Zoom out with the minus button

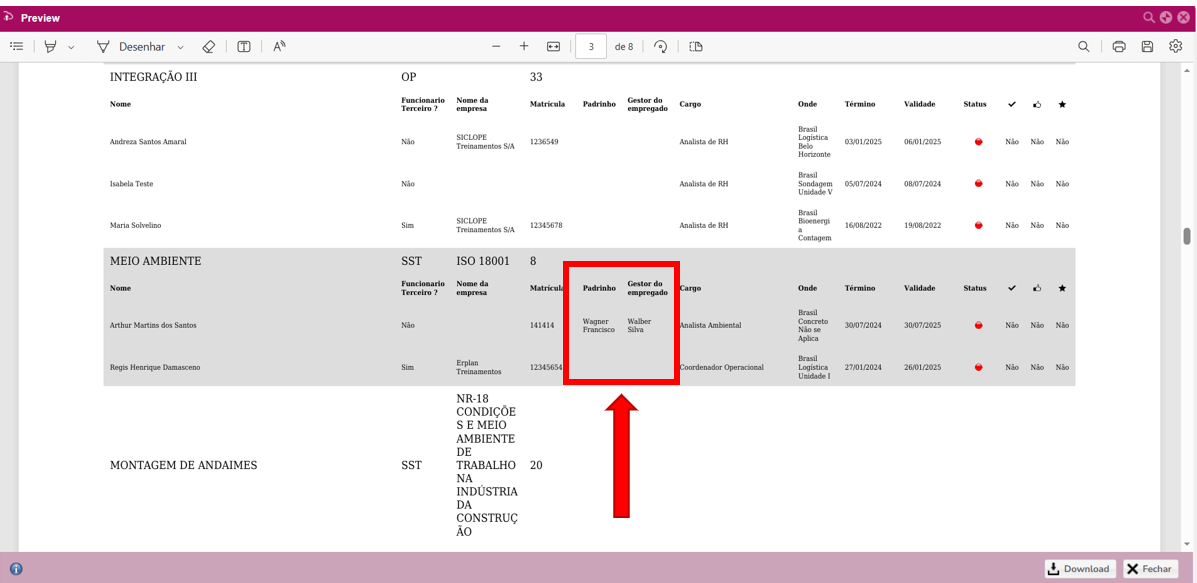(496, 47)
